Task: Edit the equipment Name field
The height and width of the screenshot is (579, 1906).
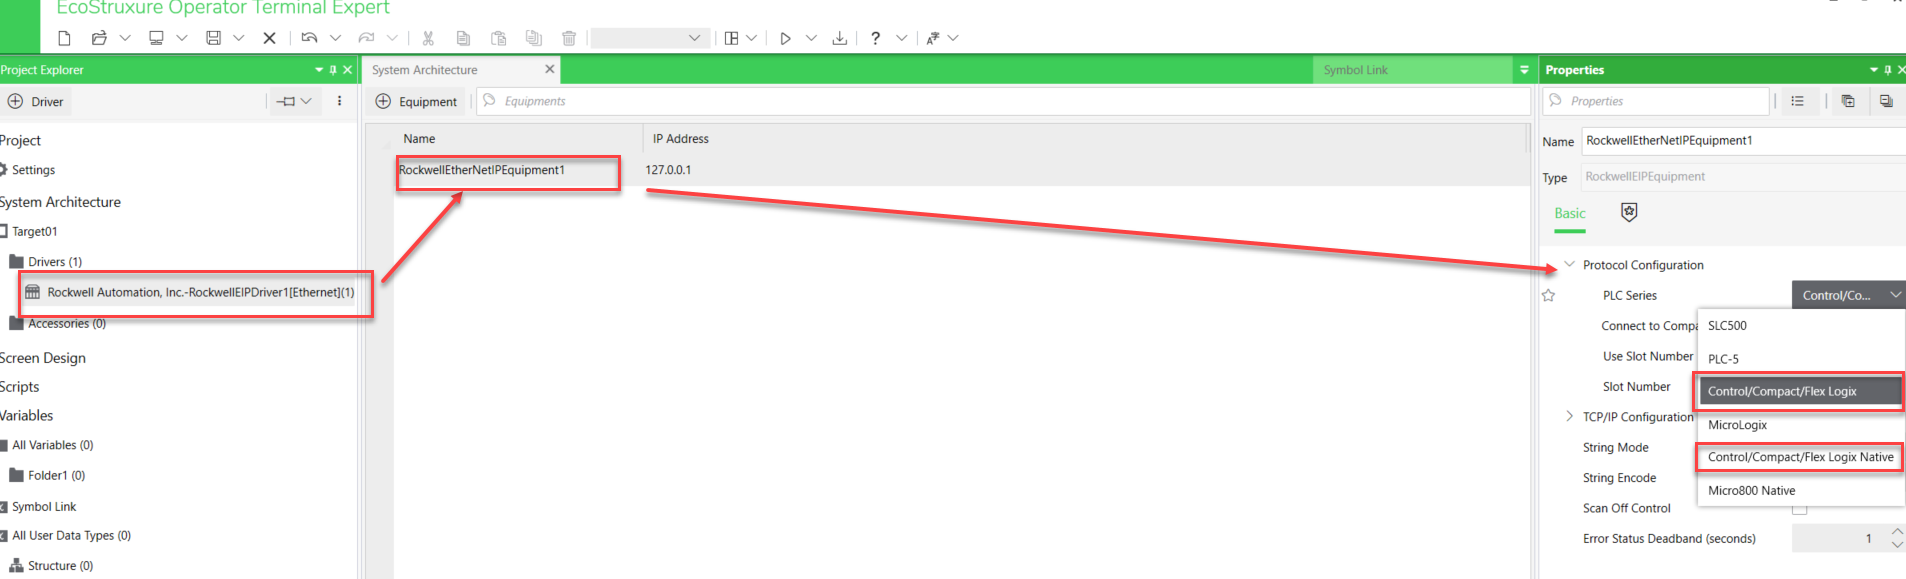Action: tap(1743, 141)
